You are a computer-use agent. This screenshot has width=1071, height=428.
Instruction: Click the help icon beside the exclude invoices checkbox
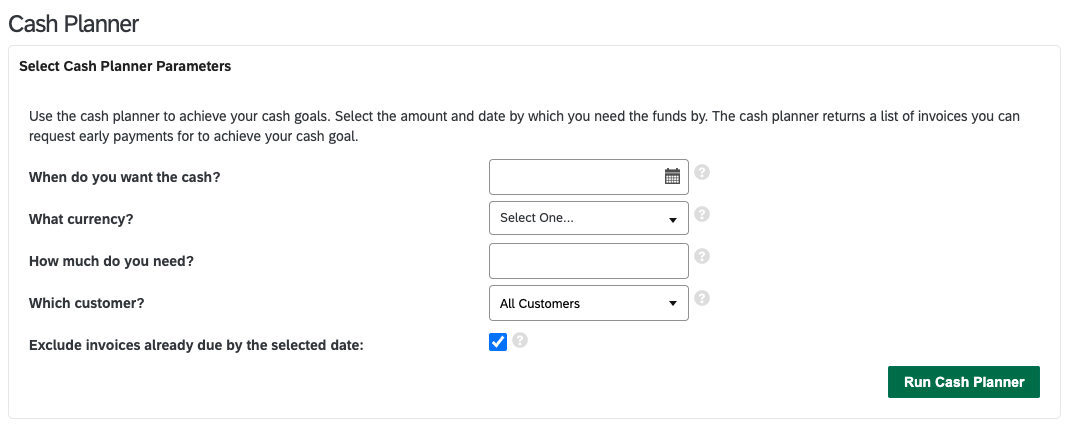coord(520,339)
